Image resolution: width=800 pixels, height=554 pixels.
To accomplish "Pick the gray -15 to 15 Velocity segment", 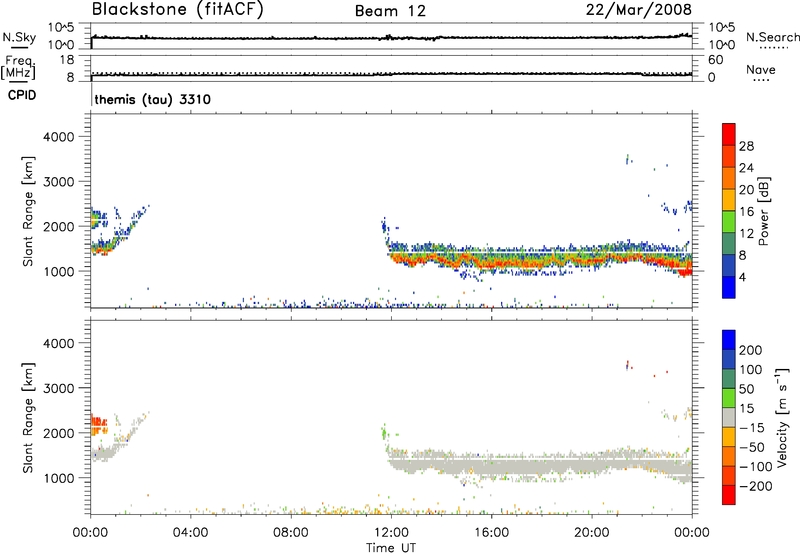I will (729, 418).
